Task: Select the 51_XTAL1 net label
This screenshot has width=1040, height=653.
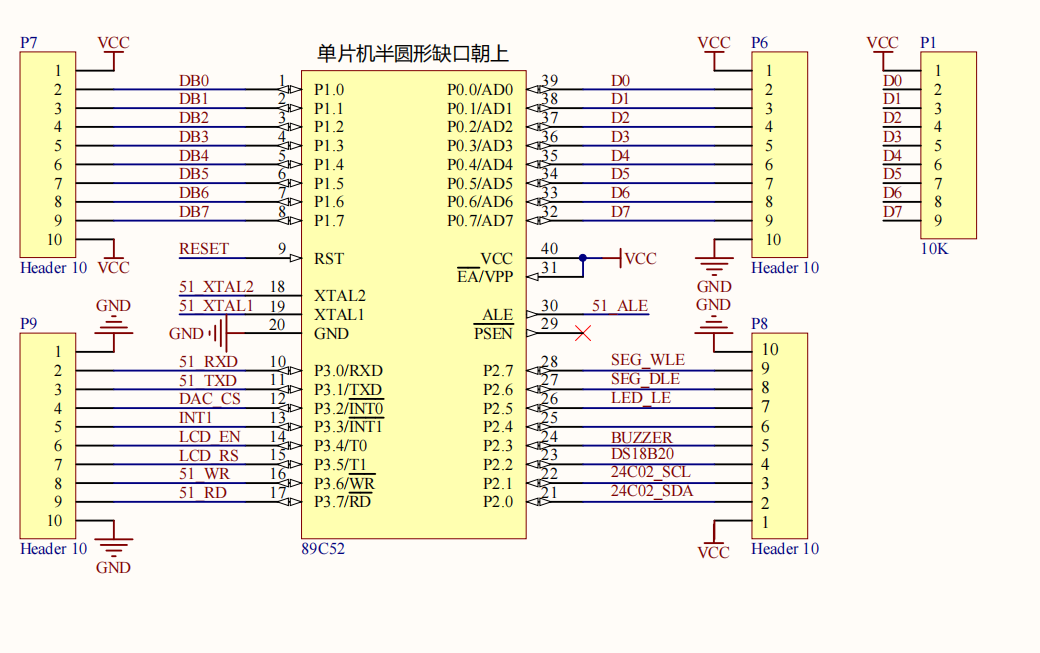Action: coord(216,306)
